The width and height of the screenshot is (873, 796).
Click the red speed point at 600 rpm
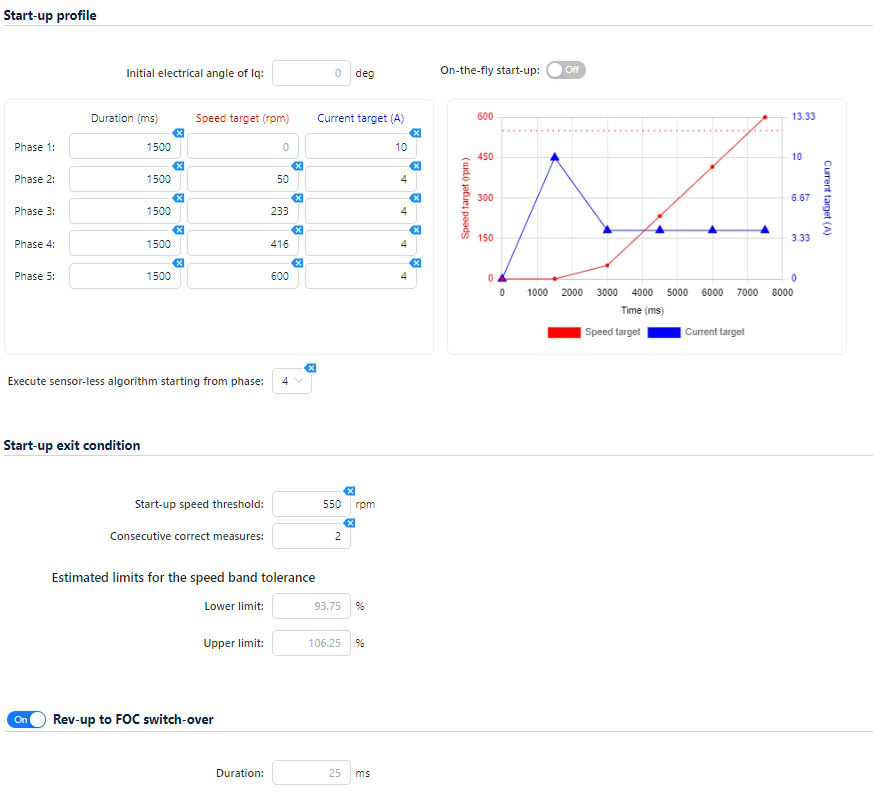(x=765, y=117)
